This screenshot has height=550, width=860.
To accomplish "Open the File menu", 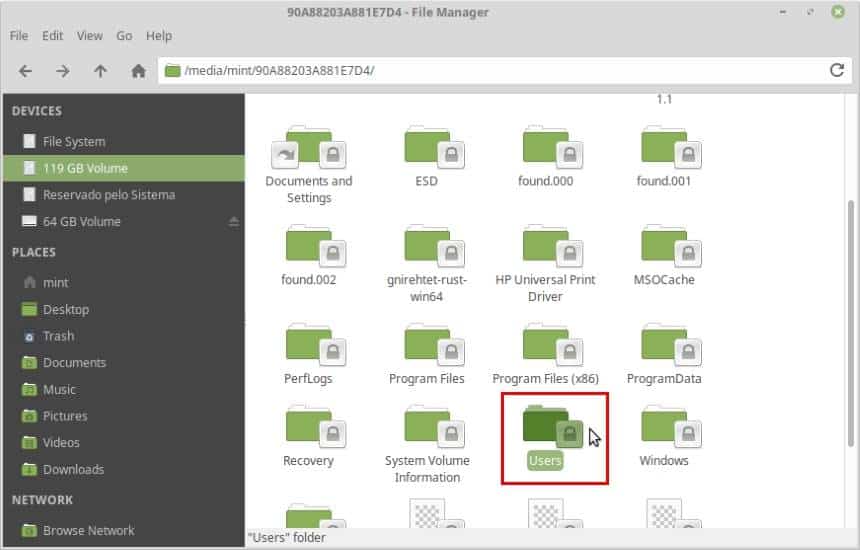I will click(x=19, y=36).
